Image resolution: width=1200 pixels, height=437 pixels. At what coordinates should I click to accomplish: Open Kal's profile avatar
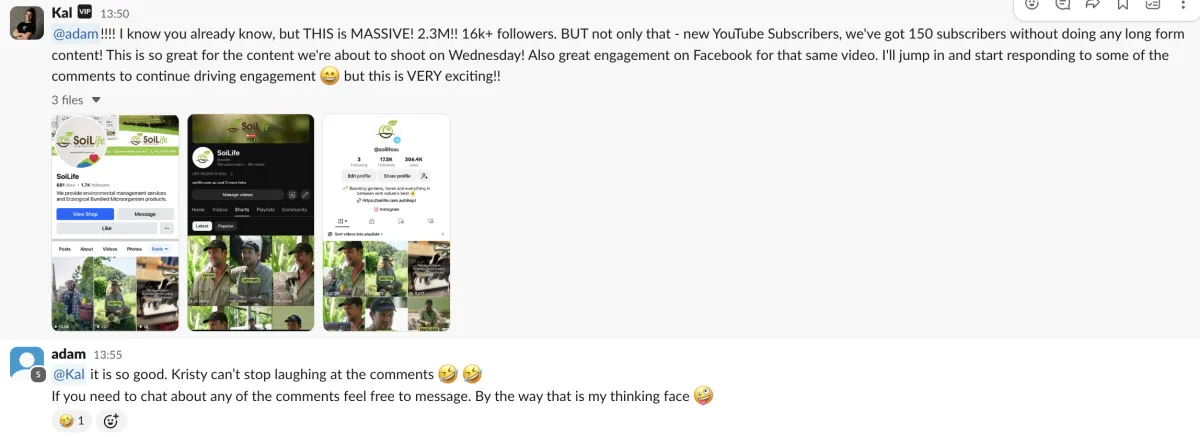[27, 21]
